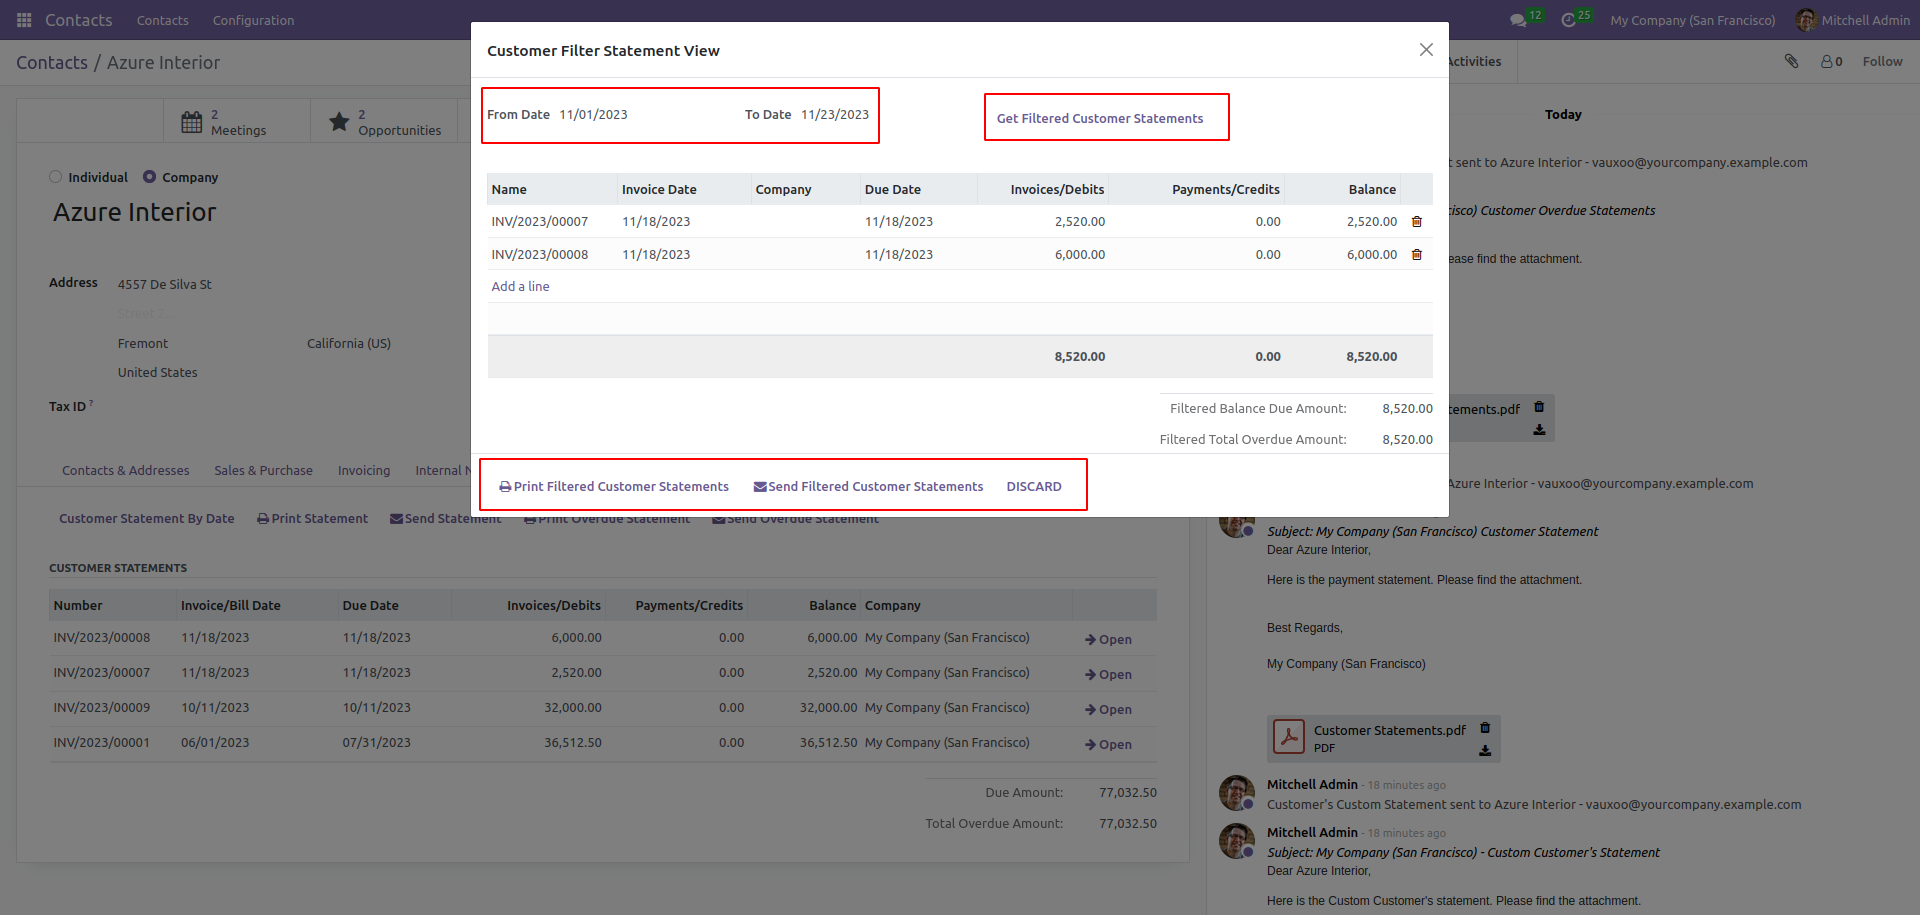
Task: Click the From Date field
Action: tap(640, 115)
